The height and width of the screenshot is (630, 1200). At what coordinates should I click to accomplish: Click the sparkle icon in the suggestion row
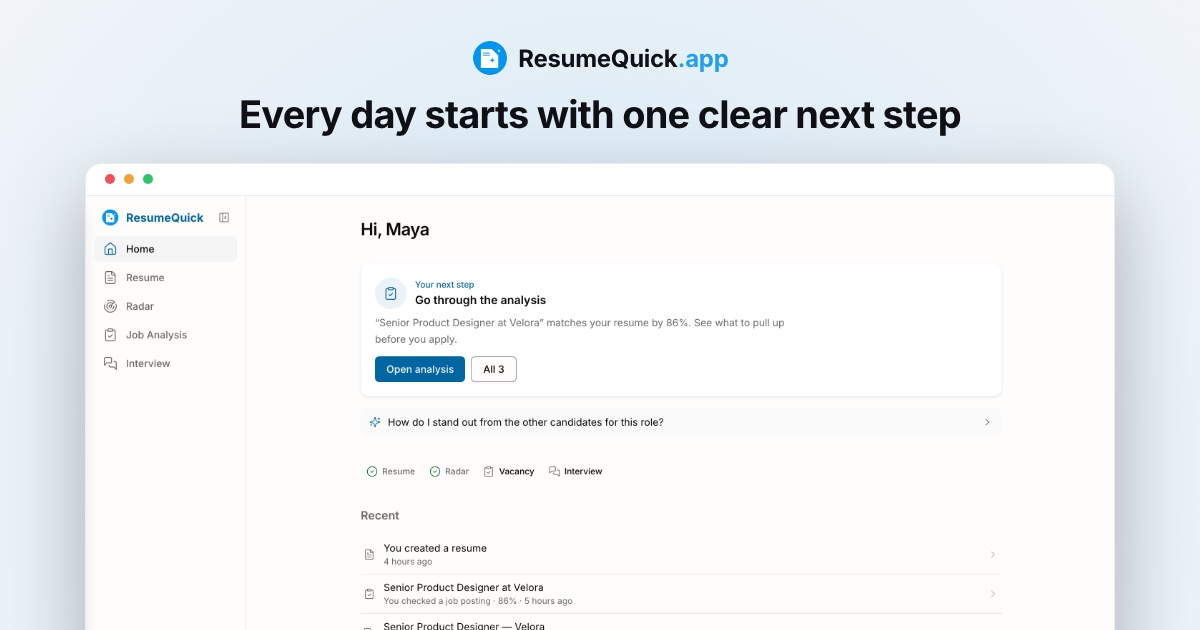[x=375, y=422]
